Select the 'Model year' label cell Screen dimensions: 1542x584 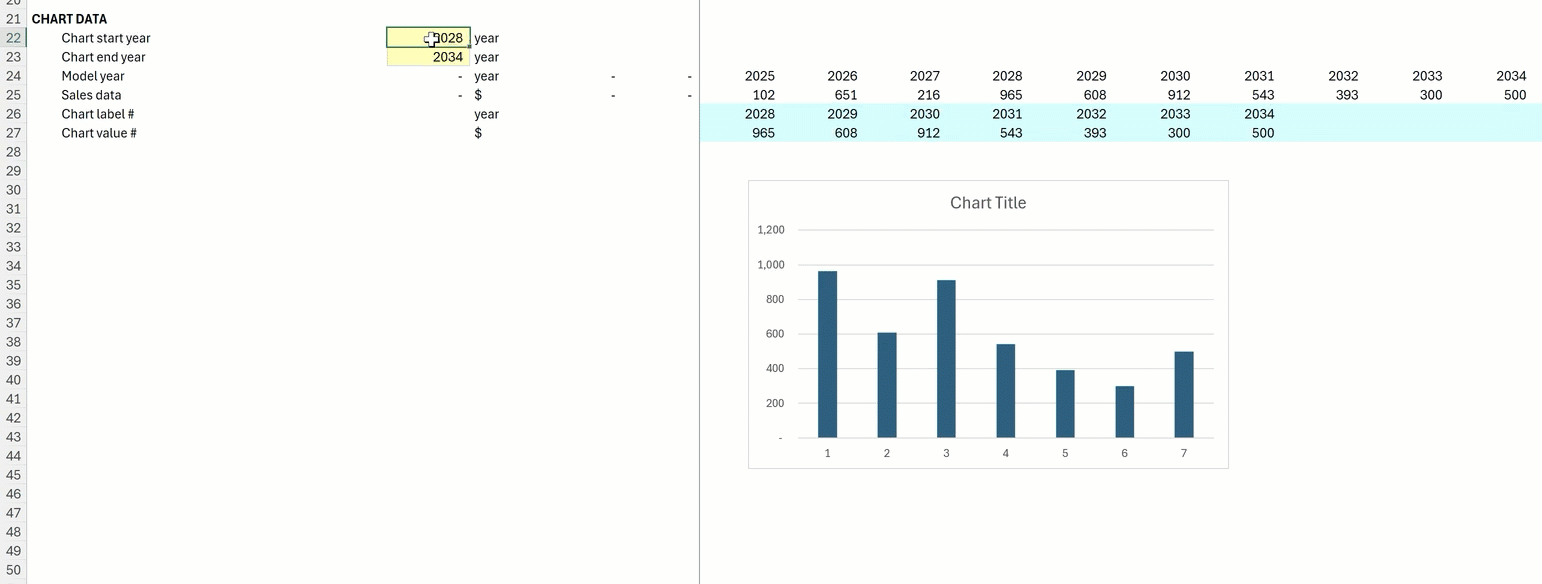click(93, 76)
